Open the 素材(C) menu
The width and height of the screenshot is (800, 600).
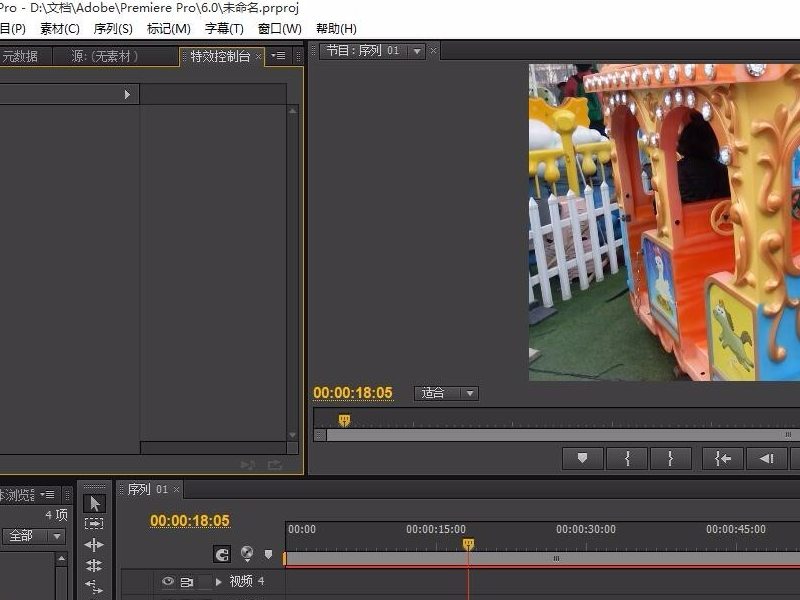click(60, 29)
